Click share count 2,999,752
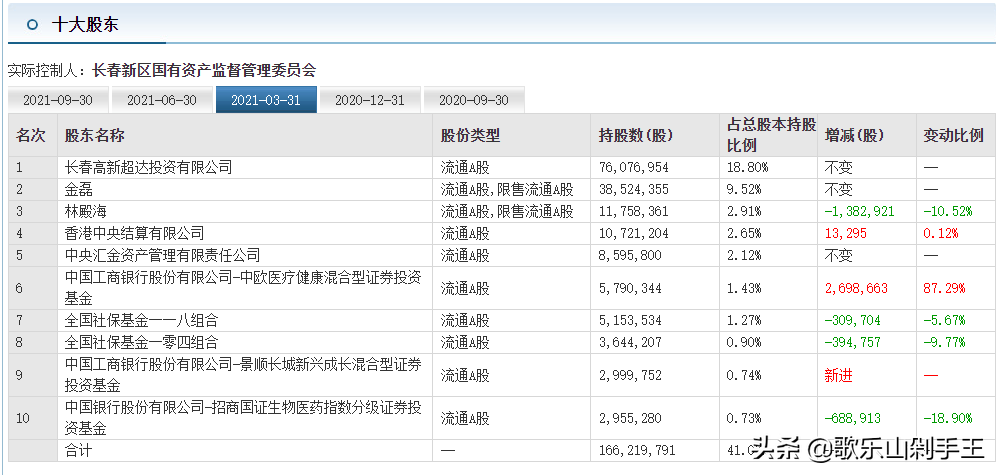The width and height of the screenshot is (999, 475). point(630,376)
